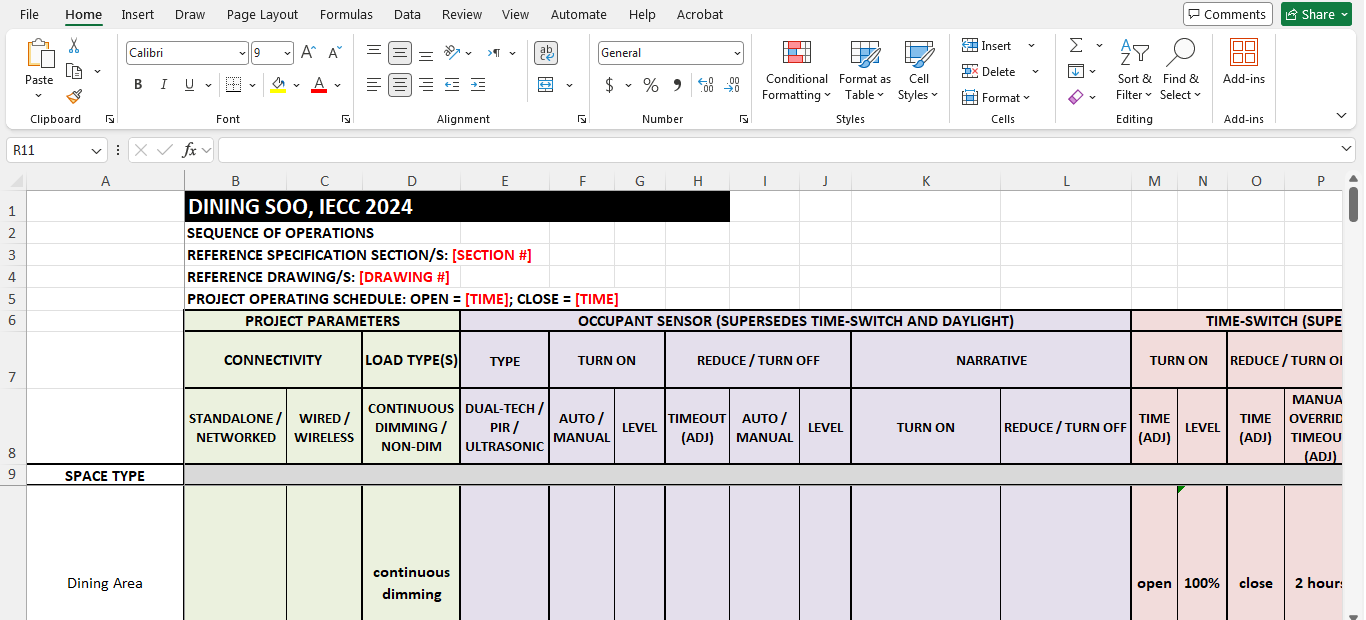Screen dimensions: 1366x620
Task: Select the Format Painter
Action: coord(73,96)
